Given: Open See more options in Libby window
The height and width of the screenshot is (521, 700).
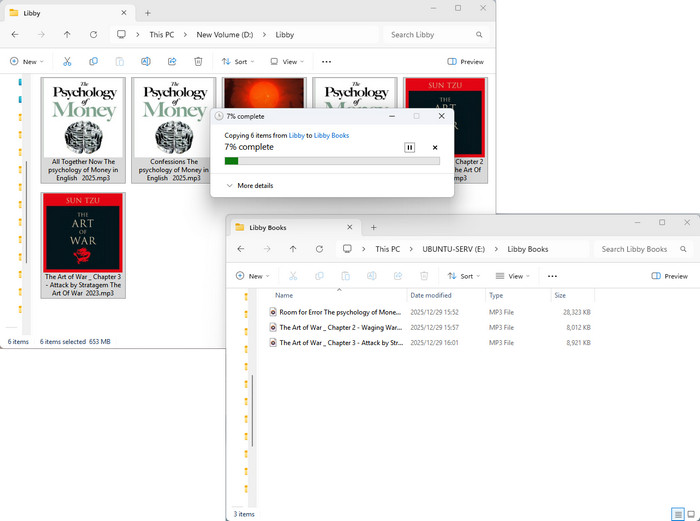Looking at the screenshot, I should pyautogui.click(x=326, y=62).
